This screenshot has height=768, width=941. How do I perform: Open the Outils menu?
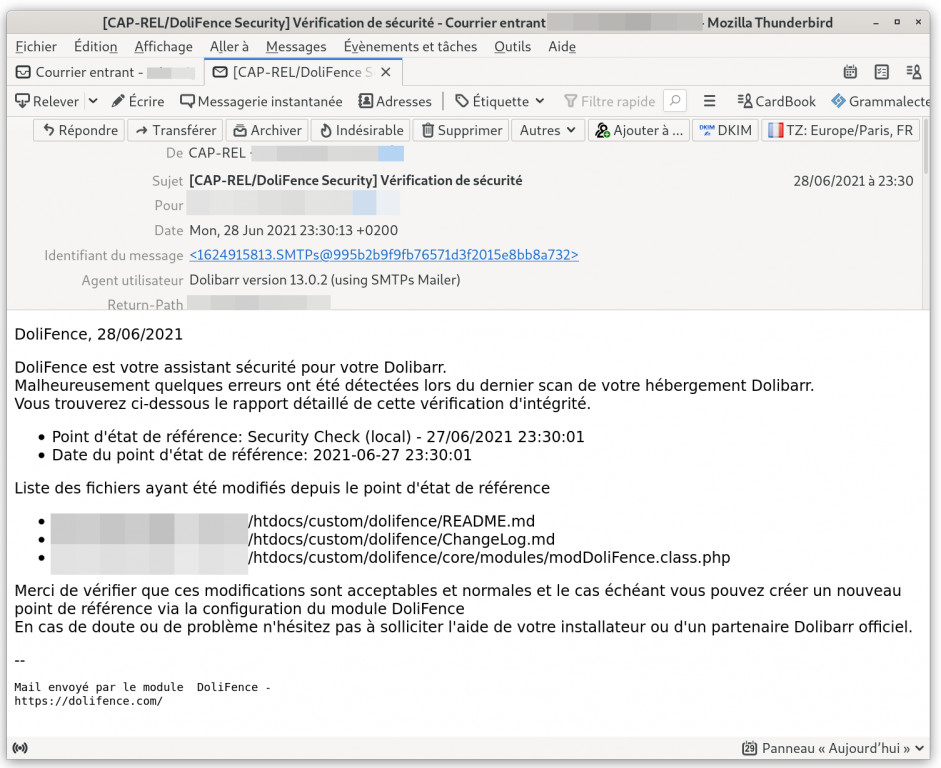[x=513, y=47]
